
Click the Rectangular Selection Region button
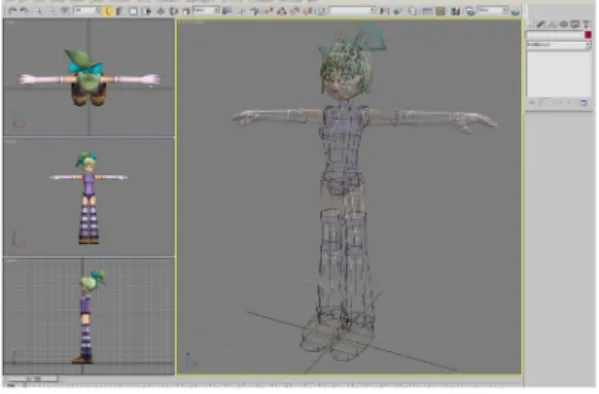tap(133, 11)
